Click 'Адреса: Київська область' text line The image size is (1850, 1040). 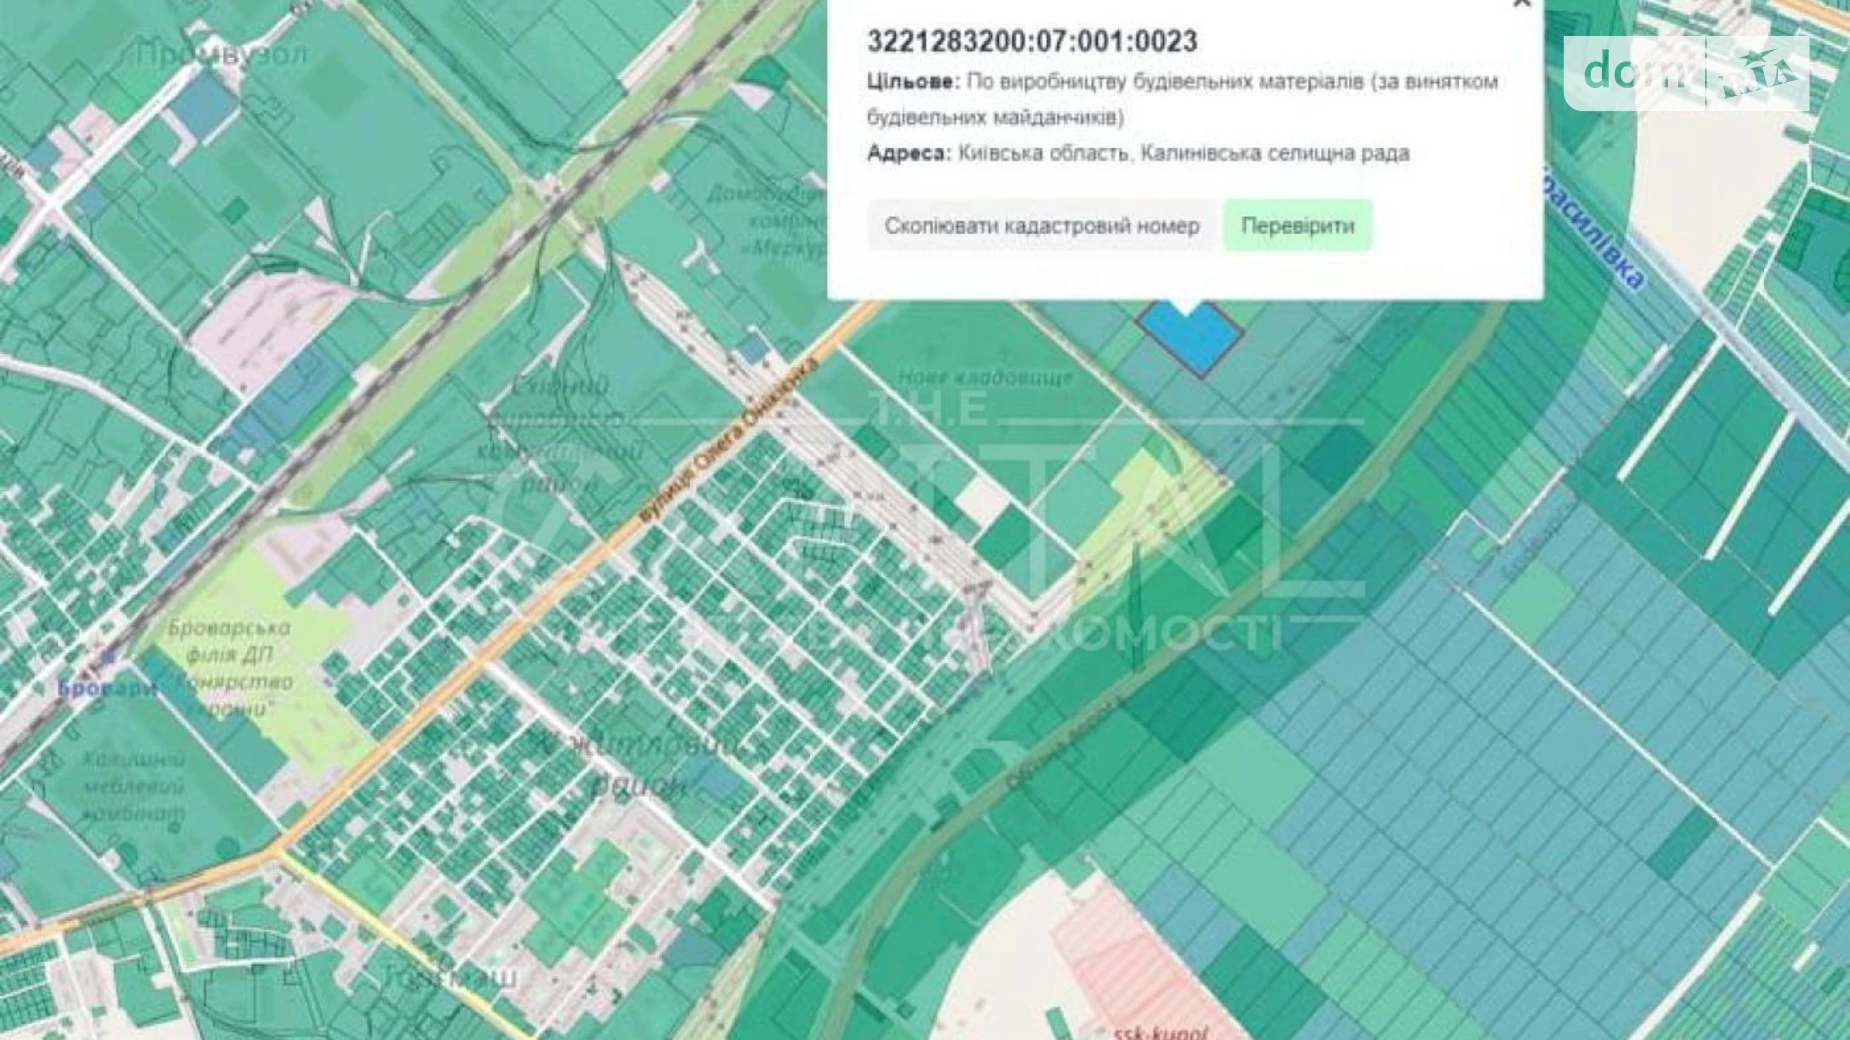pyautogui.click(x=1138, y=153)
